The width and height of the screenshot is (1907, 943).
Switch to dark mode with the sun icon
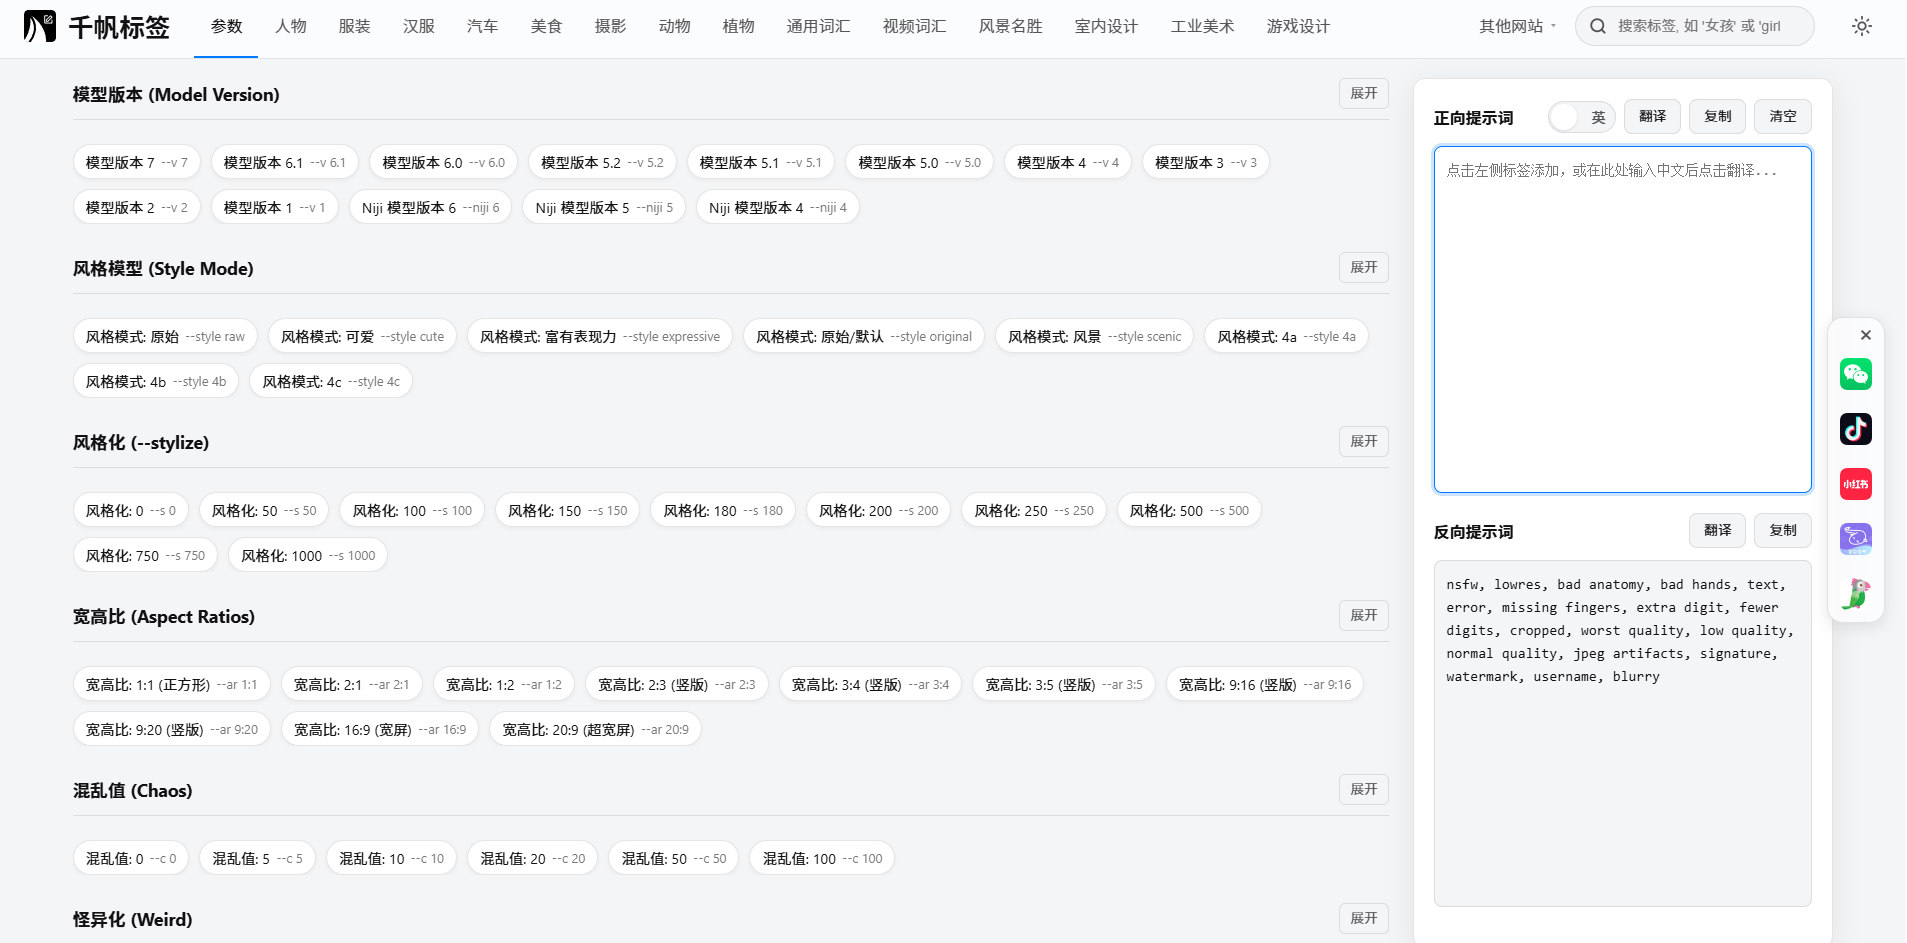tap(1862, 26)
